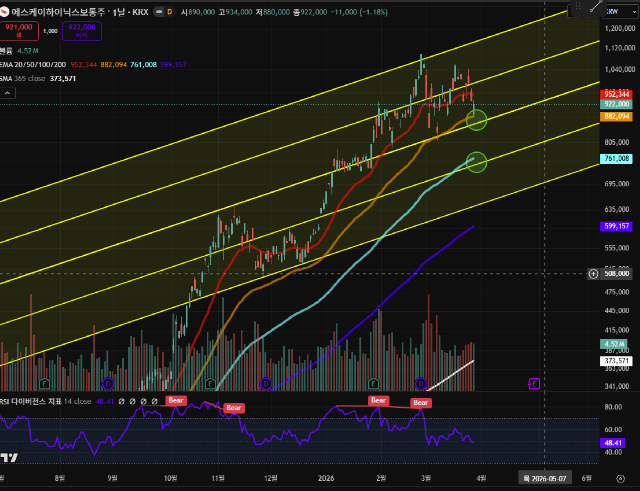This screenshot has width=640, height=491.
Task: Select the RSI 다이버전스 지표 legend title
Action: [31, 402]
